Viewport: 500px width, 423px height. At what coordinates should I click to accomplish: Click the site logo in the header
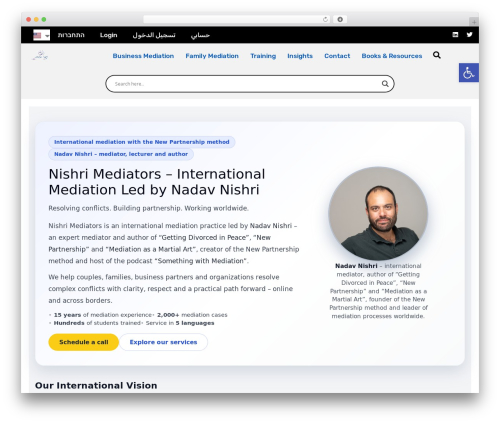(x=40, y=55)
